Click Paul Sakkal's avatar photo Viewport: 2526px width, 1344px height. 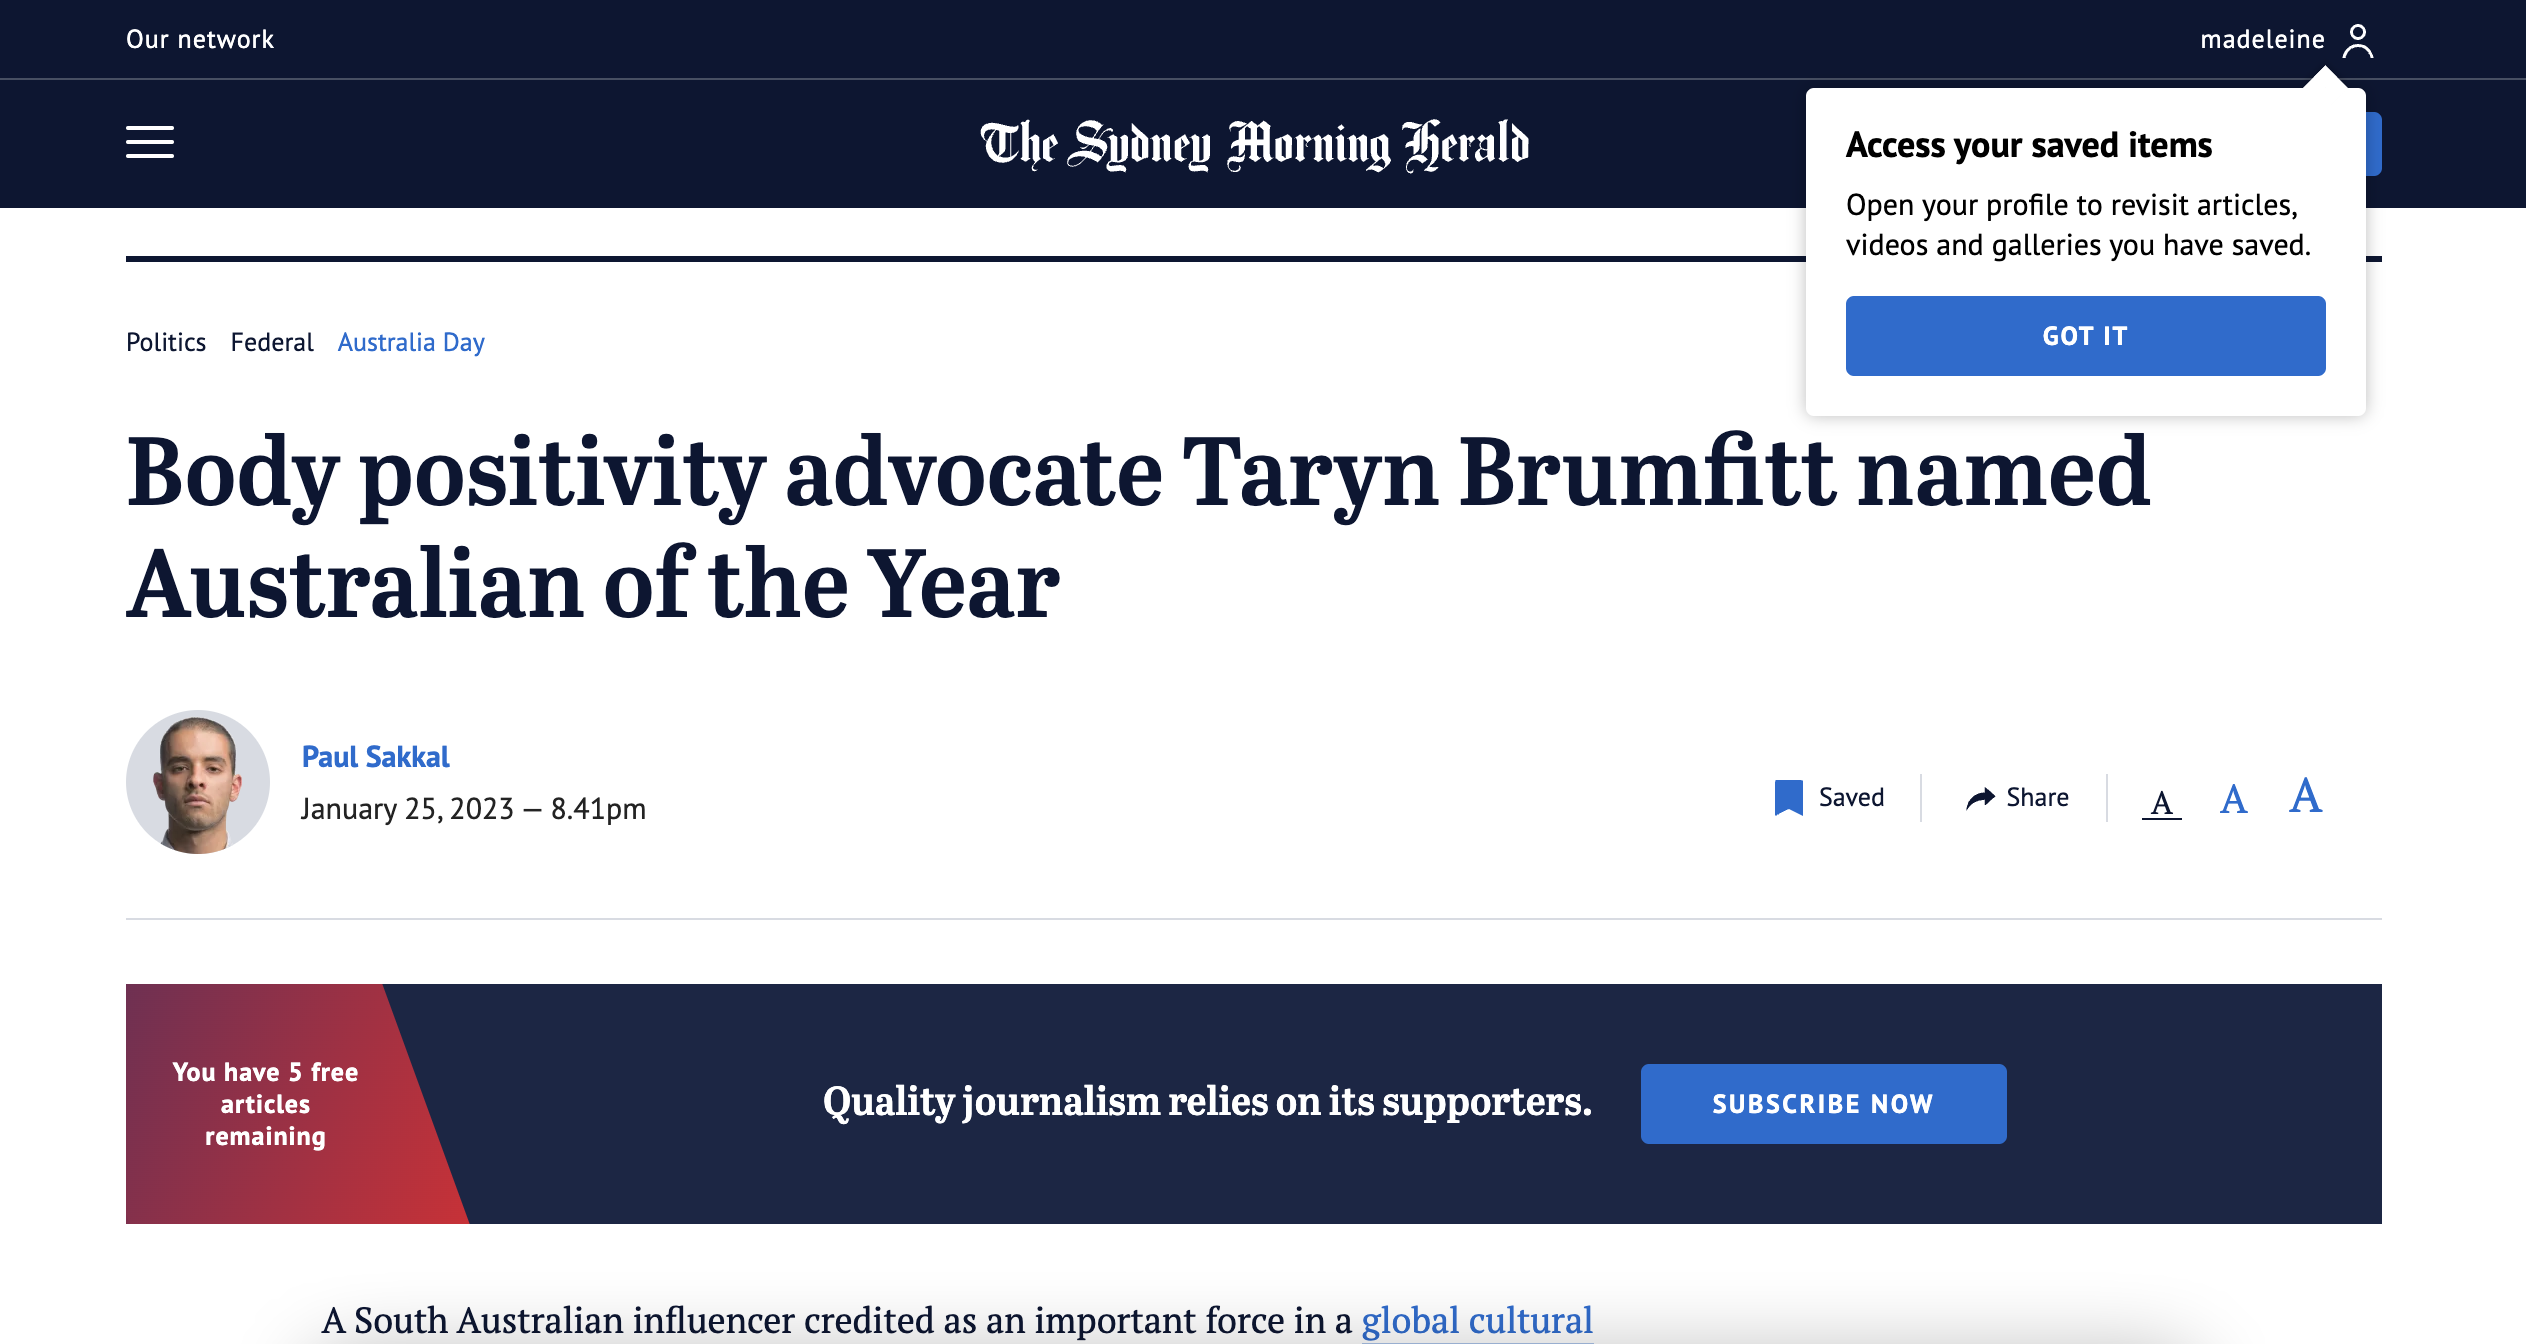[x=197, y=781]
